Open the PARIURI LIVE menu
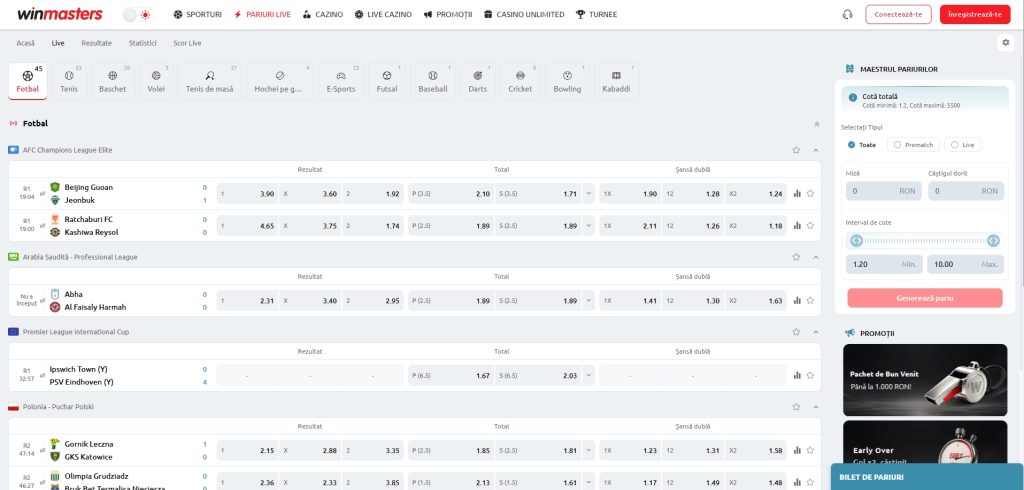The height and width of the screenshot is (490, 1024). [x=262, y=14]
